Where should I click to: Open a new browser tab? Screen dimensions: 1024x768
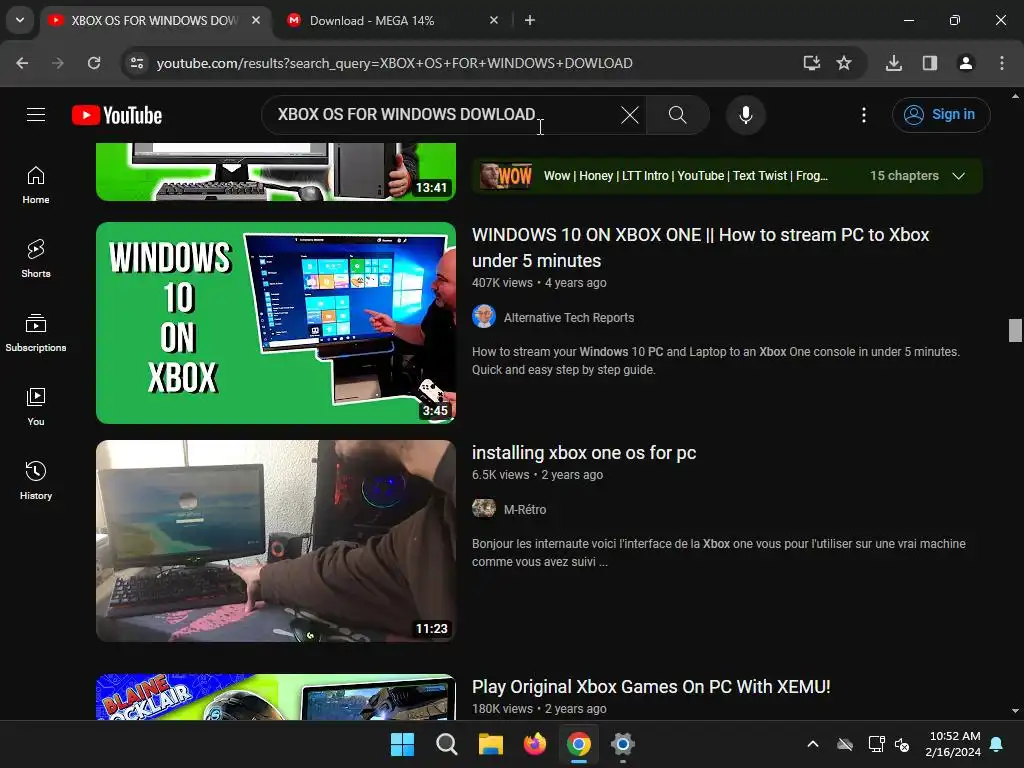530,20
